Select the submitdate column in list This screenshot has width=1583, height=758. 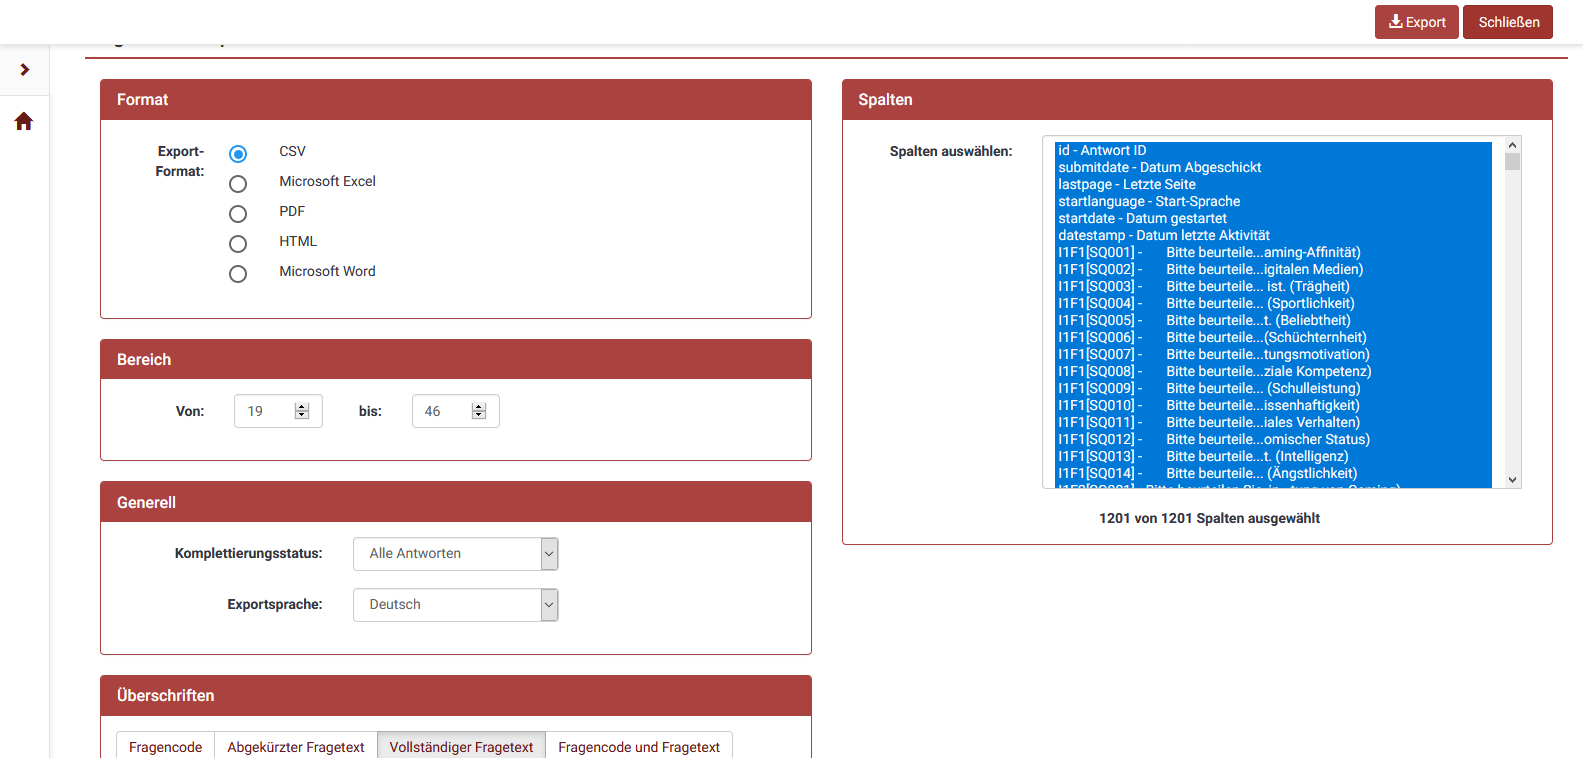1159,168
